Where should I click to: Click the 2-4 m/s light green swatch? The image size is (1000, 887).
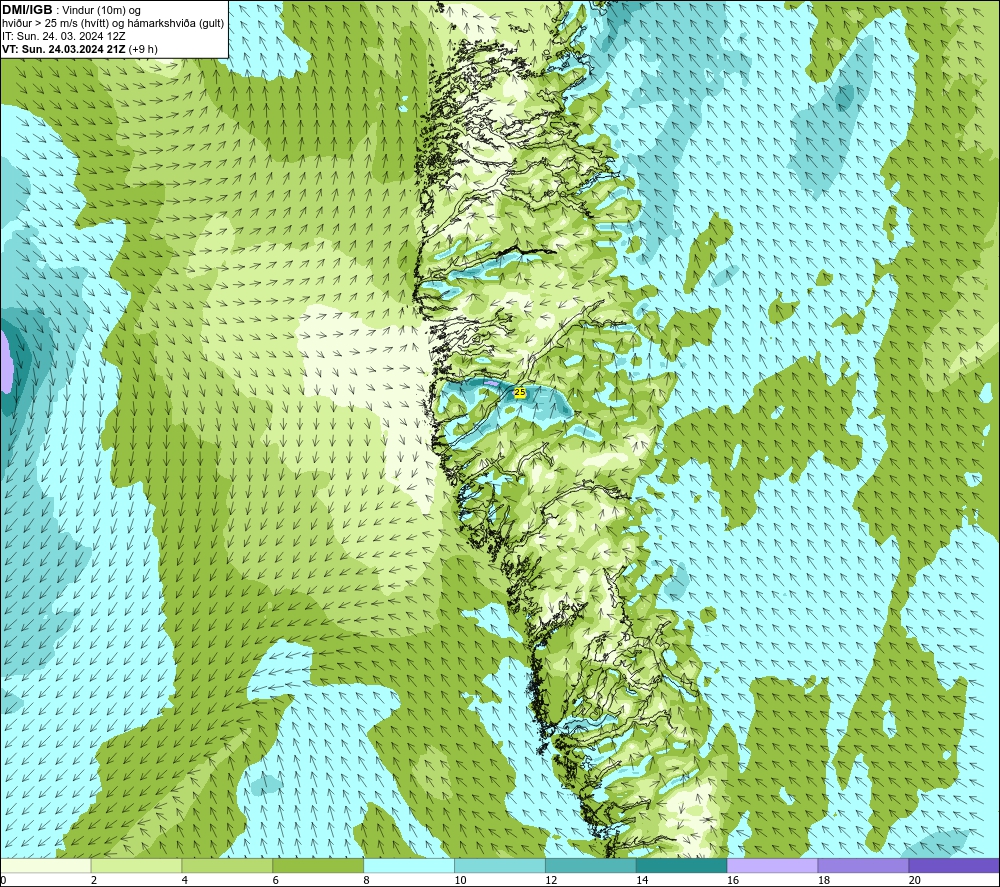click(136, 865)
